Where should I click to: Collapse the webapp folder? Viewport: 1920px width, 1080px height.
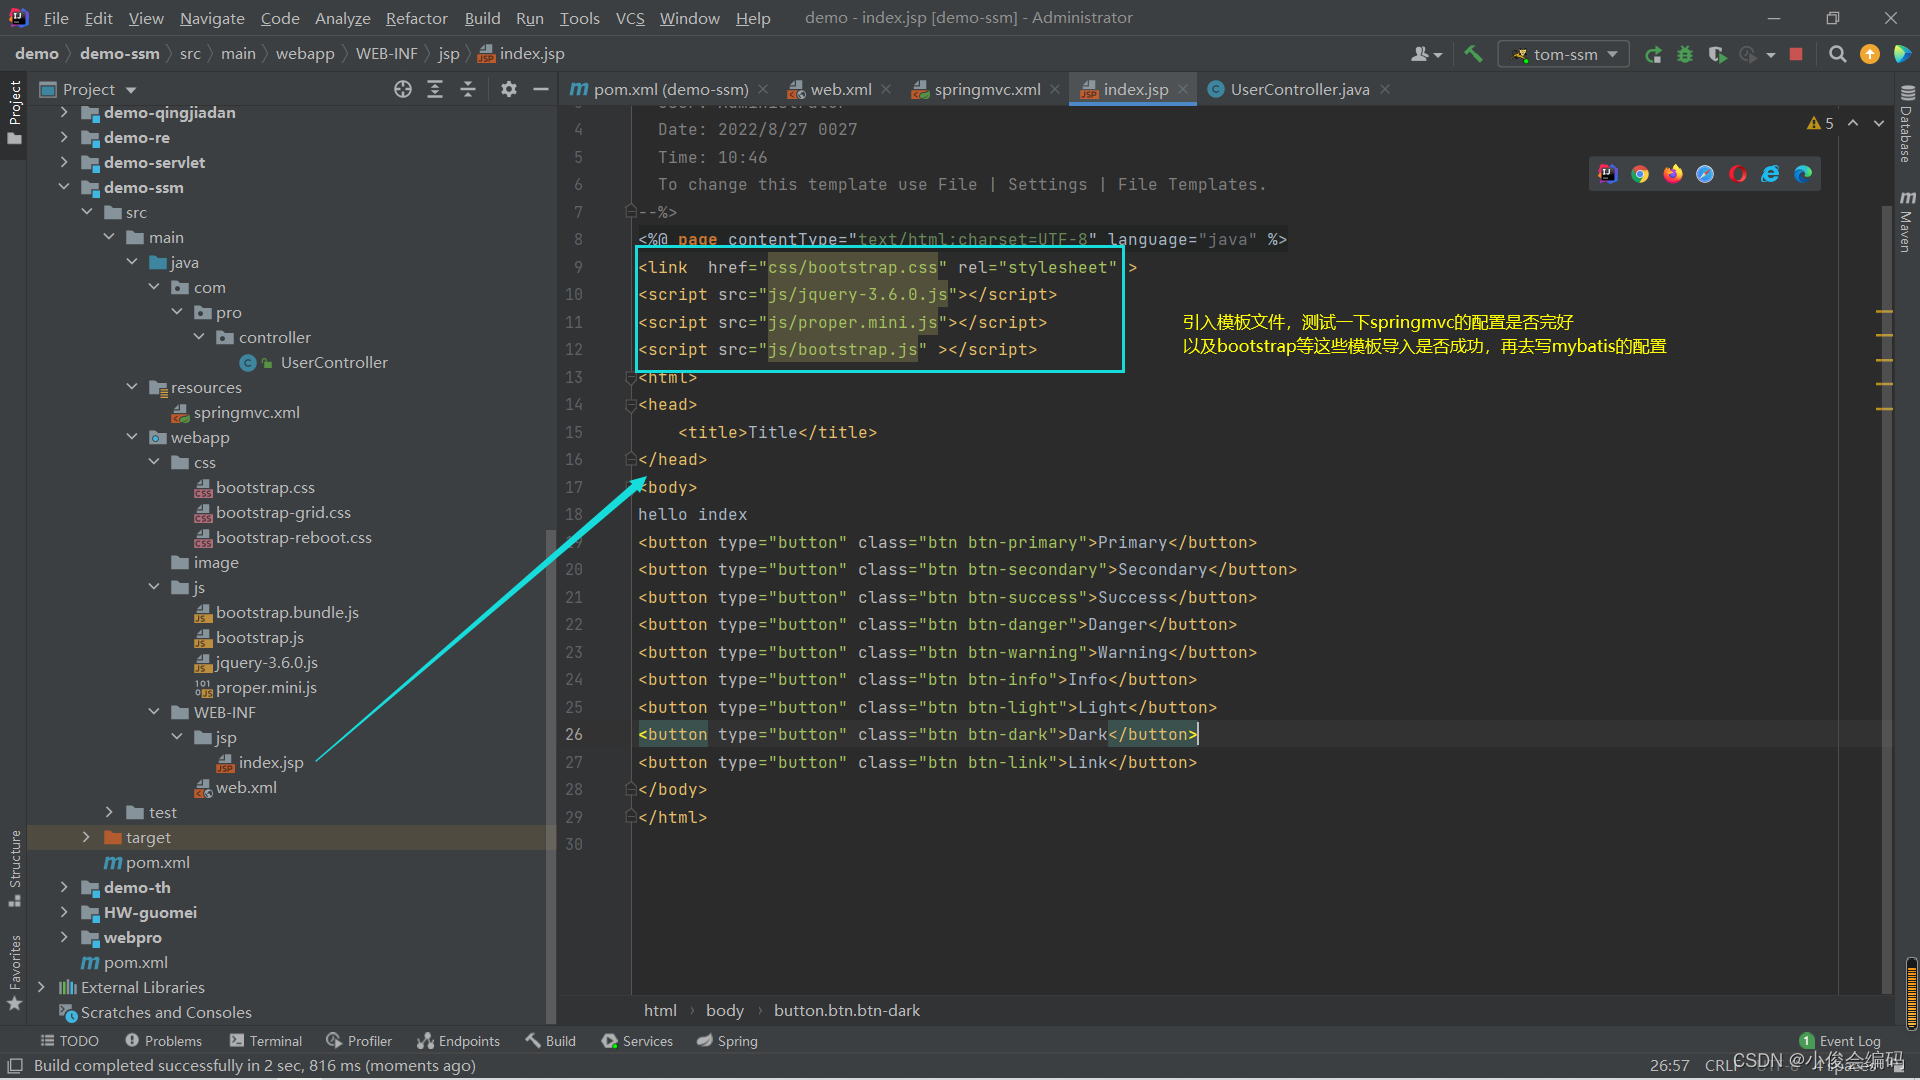[x=132, y=437]
